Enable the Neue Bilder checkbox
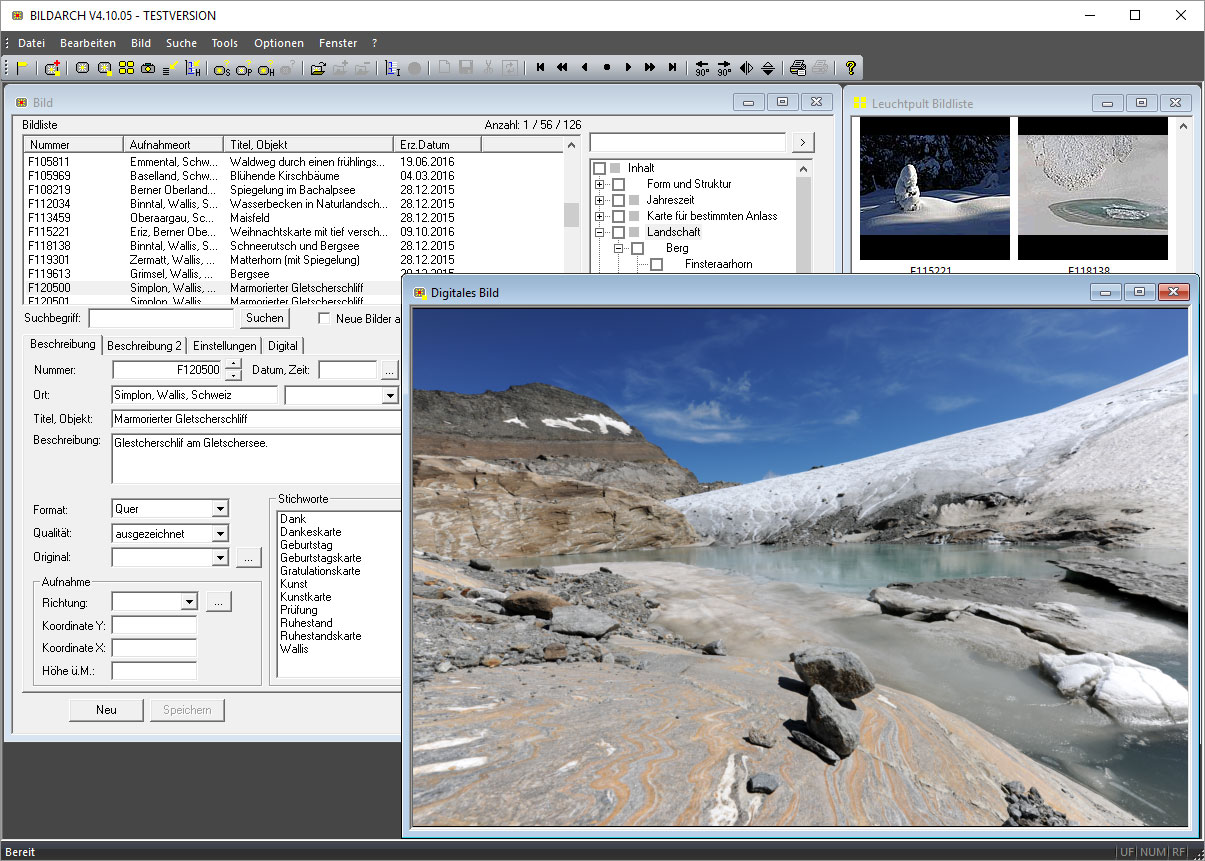This screenshot has width=1205, height=861. pyautogui.click(x=324, y=319)
